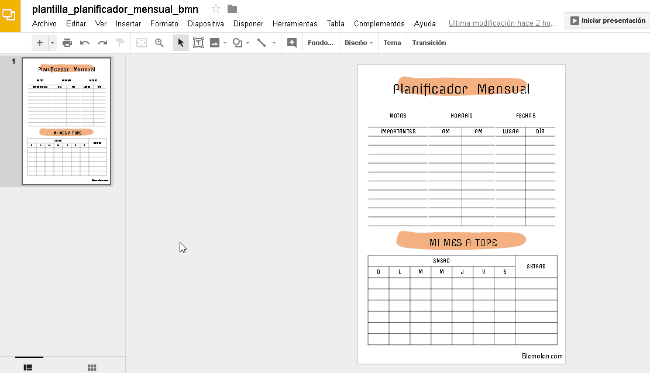Open the Editar menu
Image resolution: width=650 pixels, height=373 pixels.
pos(76,24)
